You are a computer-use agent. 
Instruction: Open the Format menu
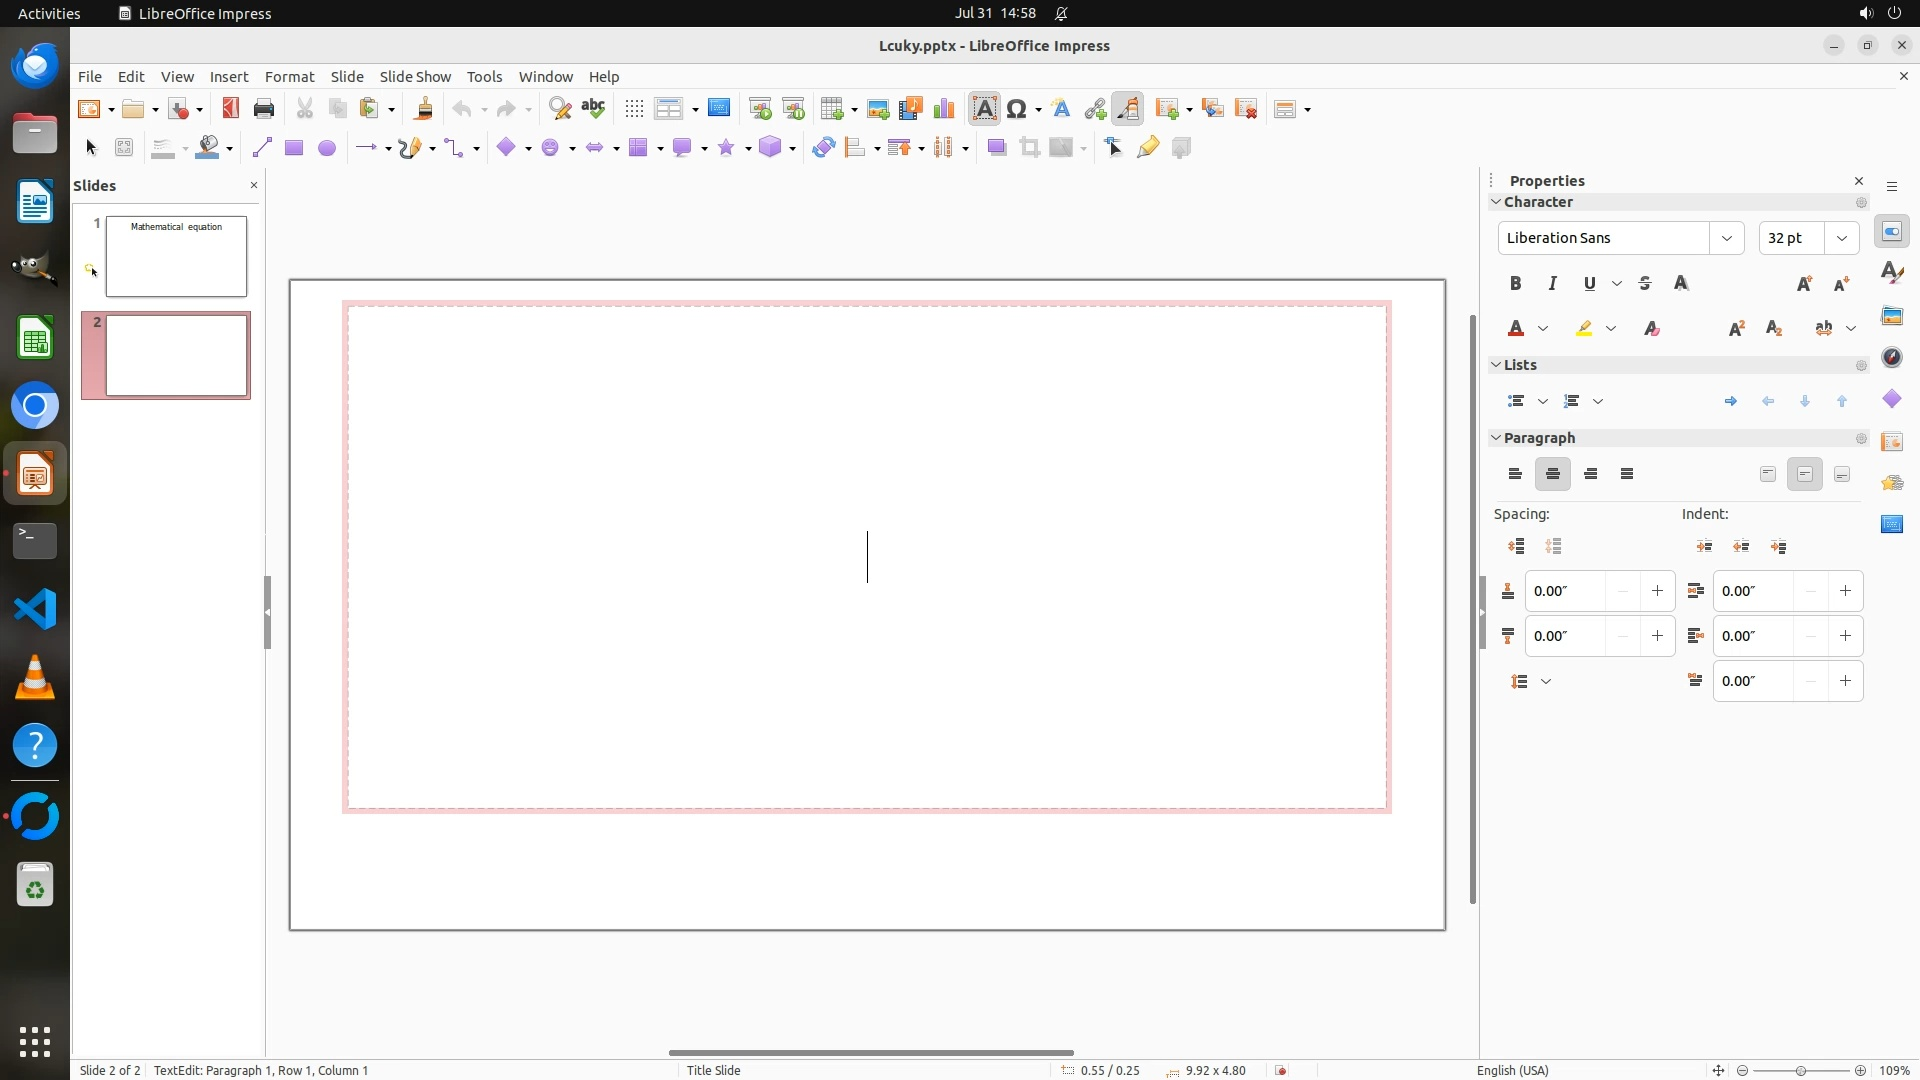[x=289, y=77]
